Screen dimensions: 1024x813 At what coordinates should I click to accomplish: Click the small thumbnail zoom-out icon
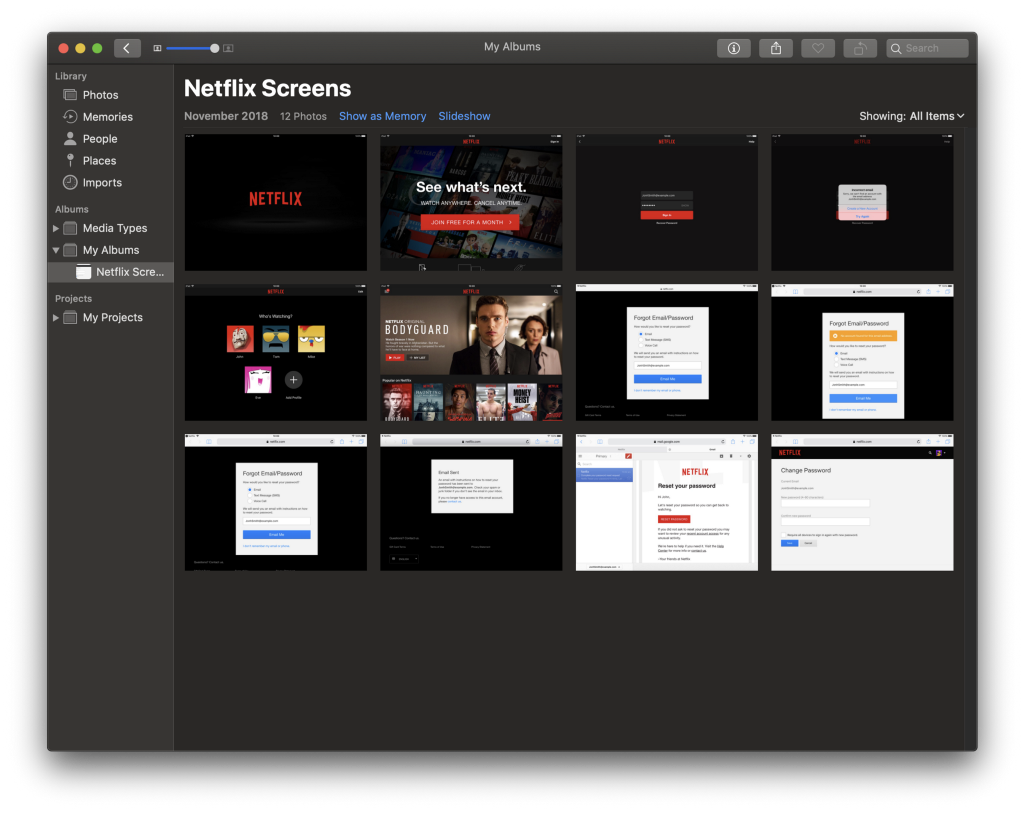click(157, 48)
